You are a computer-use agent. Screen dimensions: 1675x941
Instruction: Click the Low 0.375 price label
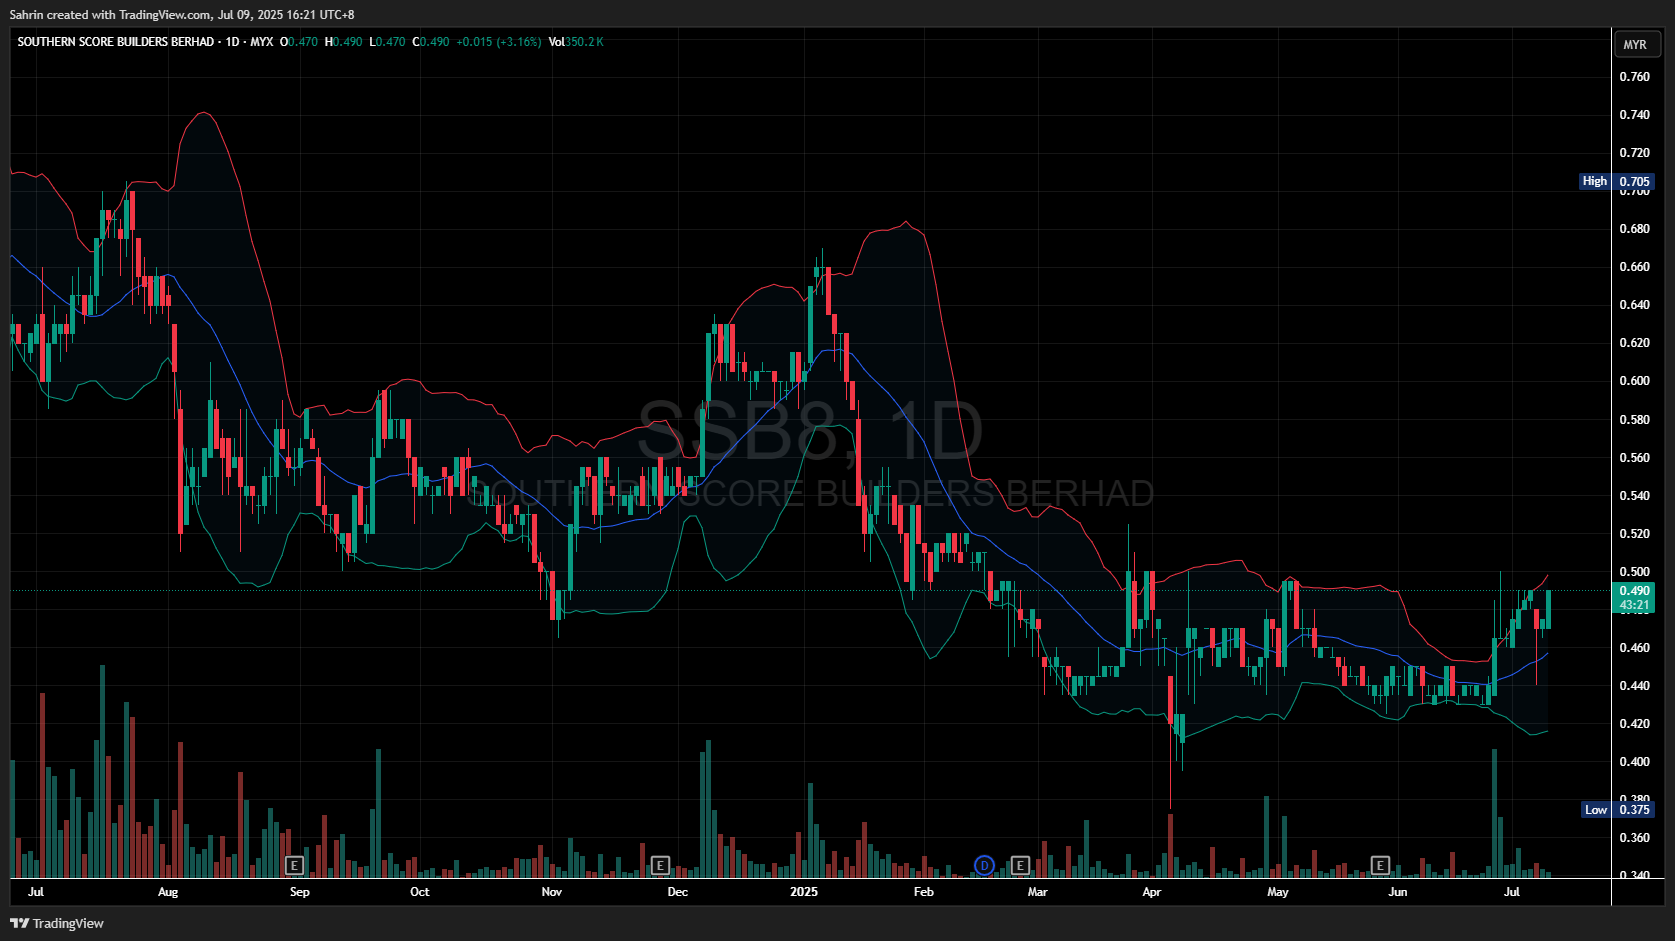[1619, 810]
